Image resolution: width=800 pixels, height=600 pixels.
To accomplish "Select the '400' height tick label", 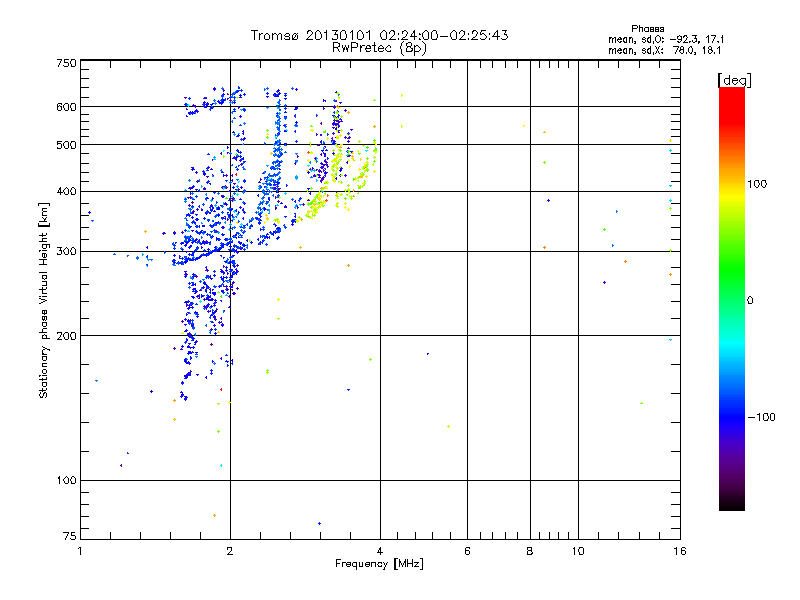I will [x=66, y=191].
